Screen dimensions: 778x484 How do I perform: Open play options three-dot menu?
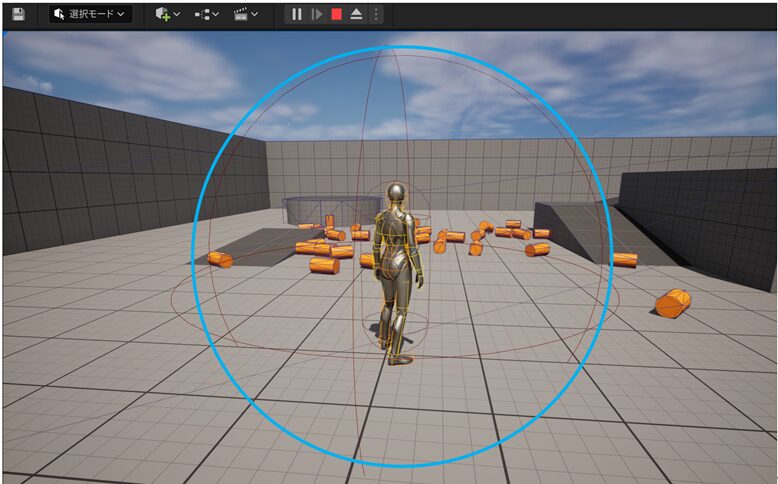376,14
